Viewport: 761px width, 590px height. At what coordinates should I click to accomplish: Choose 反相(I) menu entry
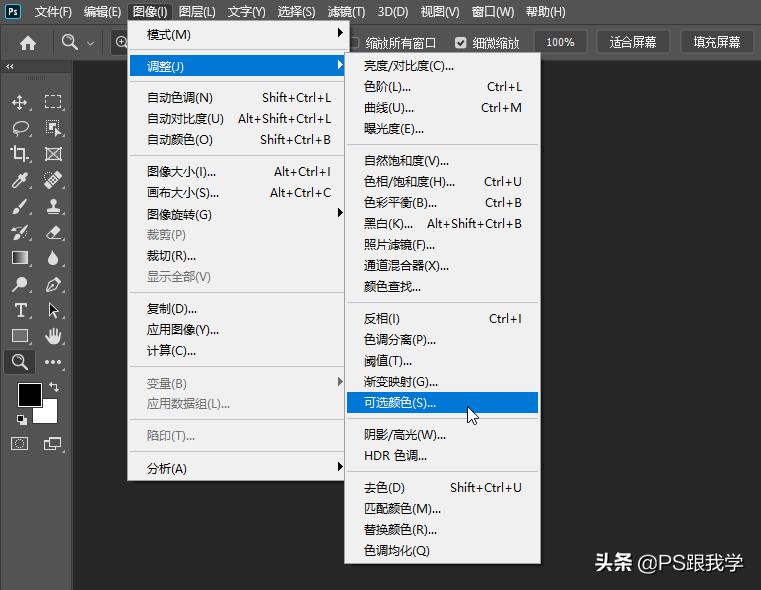pyautogui.click(x=442, y=318)
